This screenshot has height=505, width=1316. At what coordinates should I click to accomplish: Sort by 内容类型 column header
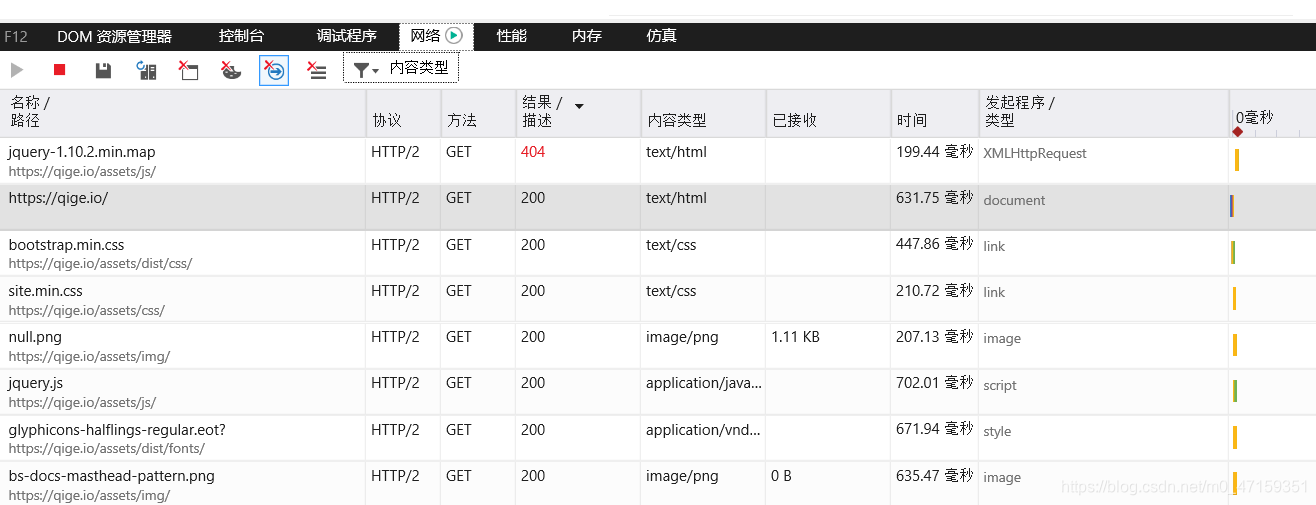(703, 112)
